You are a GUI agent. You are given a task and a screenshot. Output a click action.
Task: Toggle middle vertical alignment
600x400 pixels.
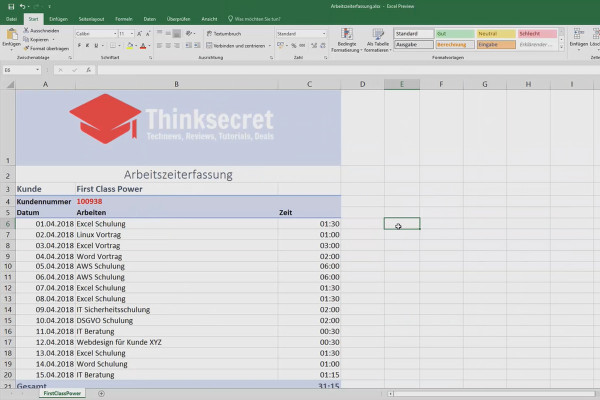[x=168, y=33]
